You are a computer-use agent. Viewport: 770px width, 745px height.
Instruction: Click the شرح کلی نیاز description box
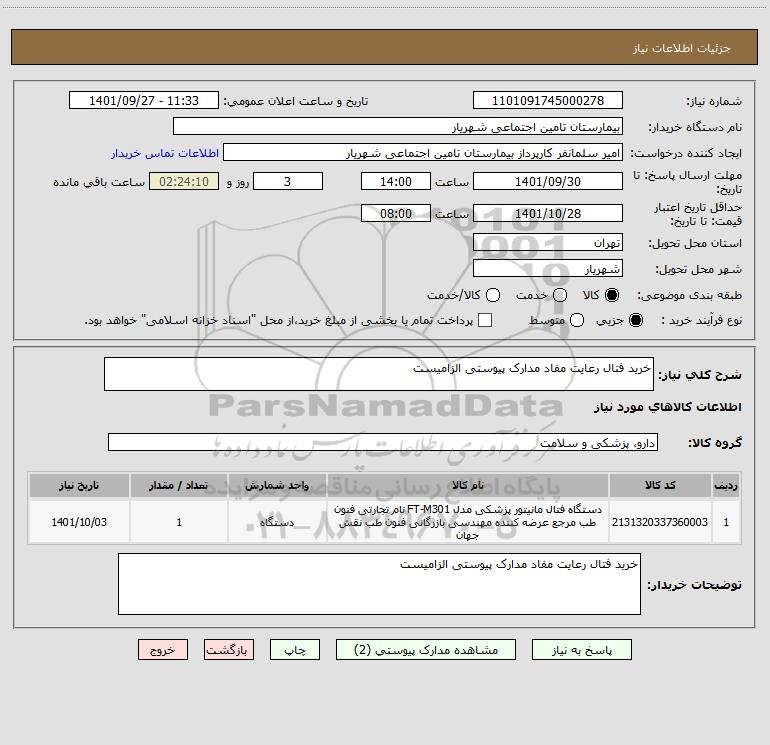click(379, 374)
